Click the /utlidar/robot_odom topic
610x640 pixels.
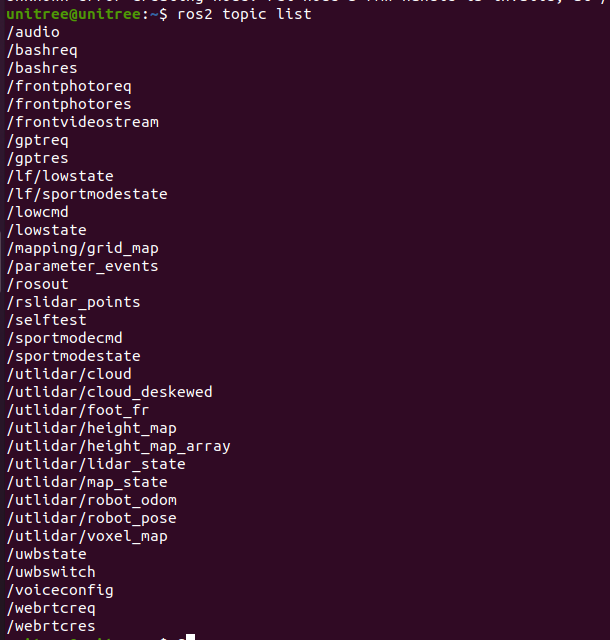click(x=92, y=500)
